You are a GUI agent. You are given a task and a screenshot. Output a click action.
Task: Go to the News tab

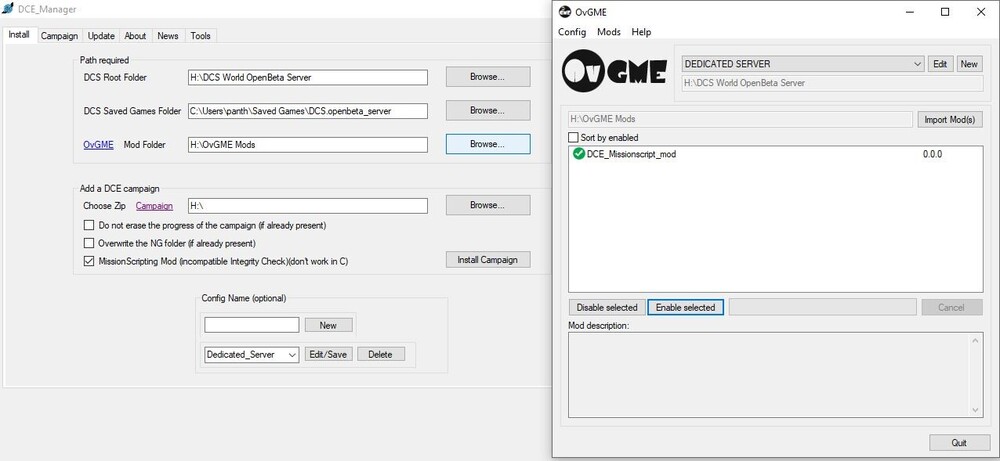coord(168,36)
